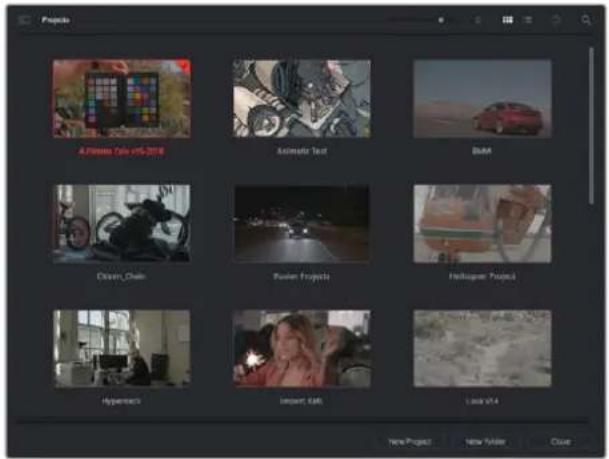Select the Citizen_Chain bicycle thumbnail

click(122, 224)
